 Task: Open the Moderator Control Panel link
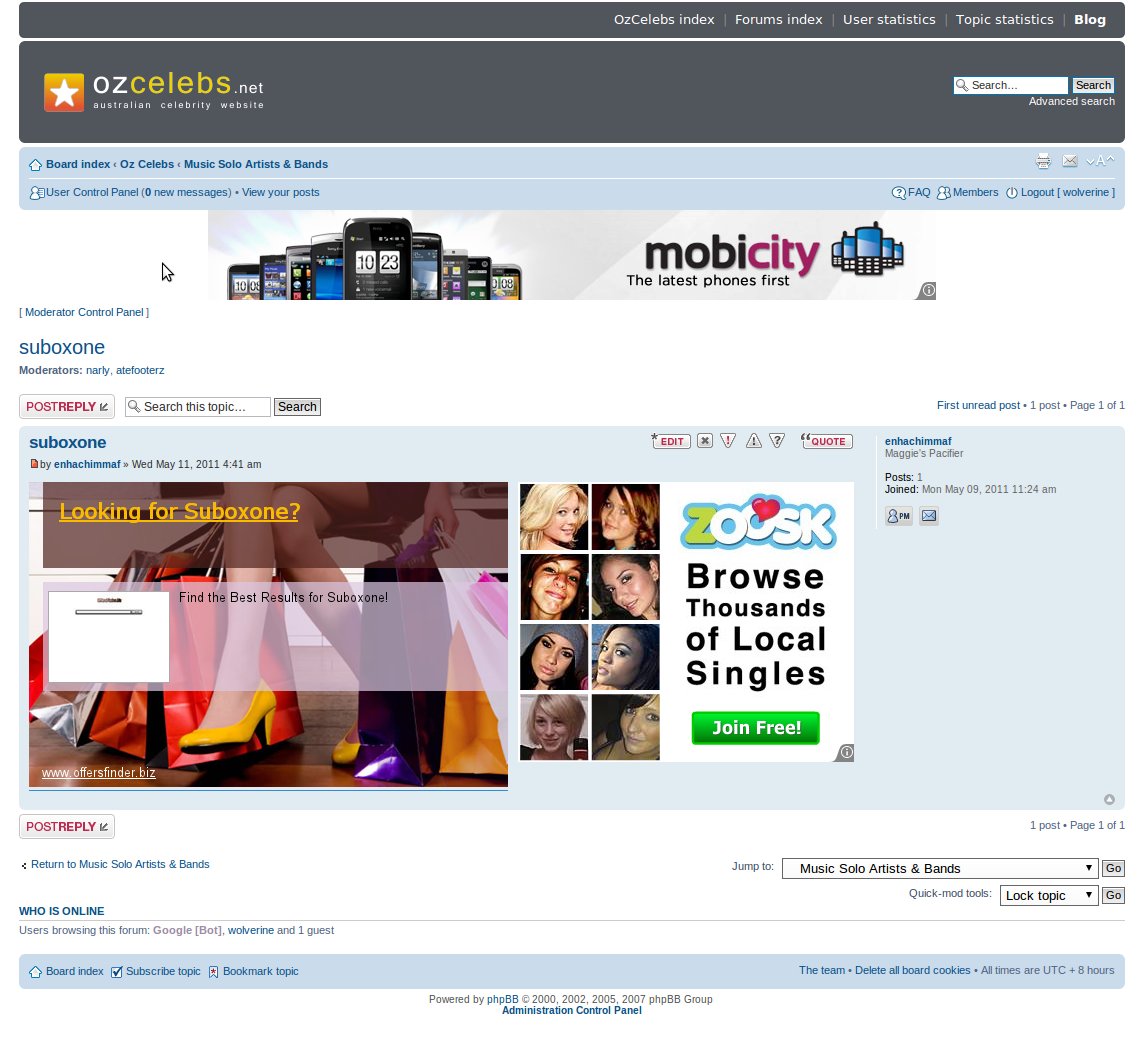(84, 312)
